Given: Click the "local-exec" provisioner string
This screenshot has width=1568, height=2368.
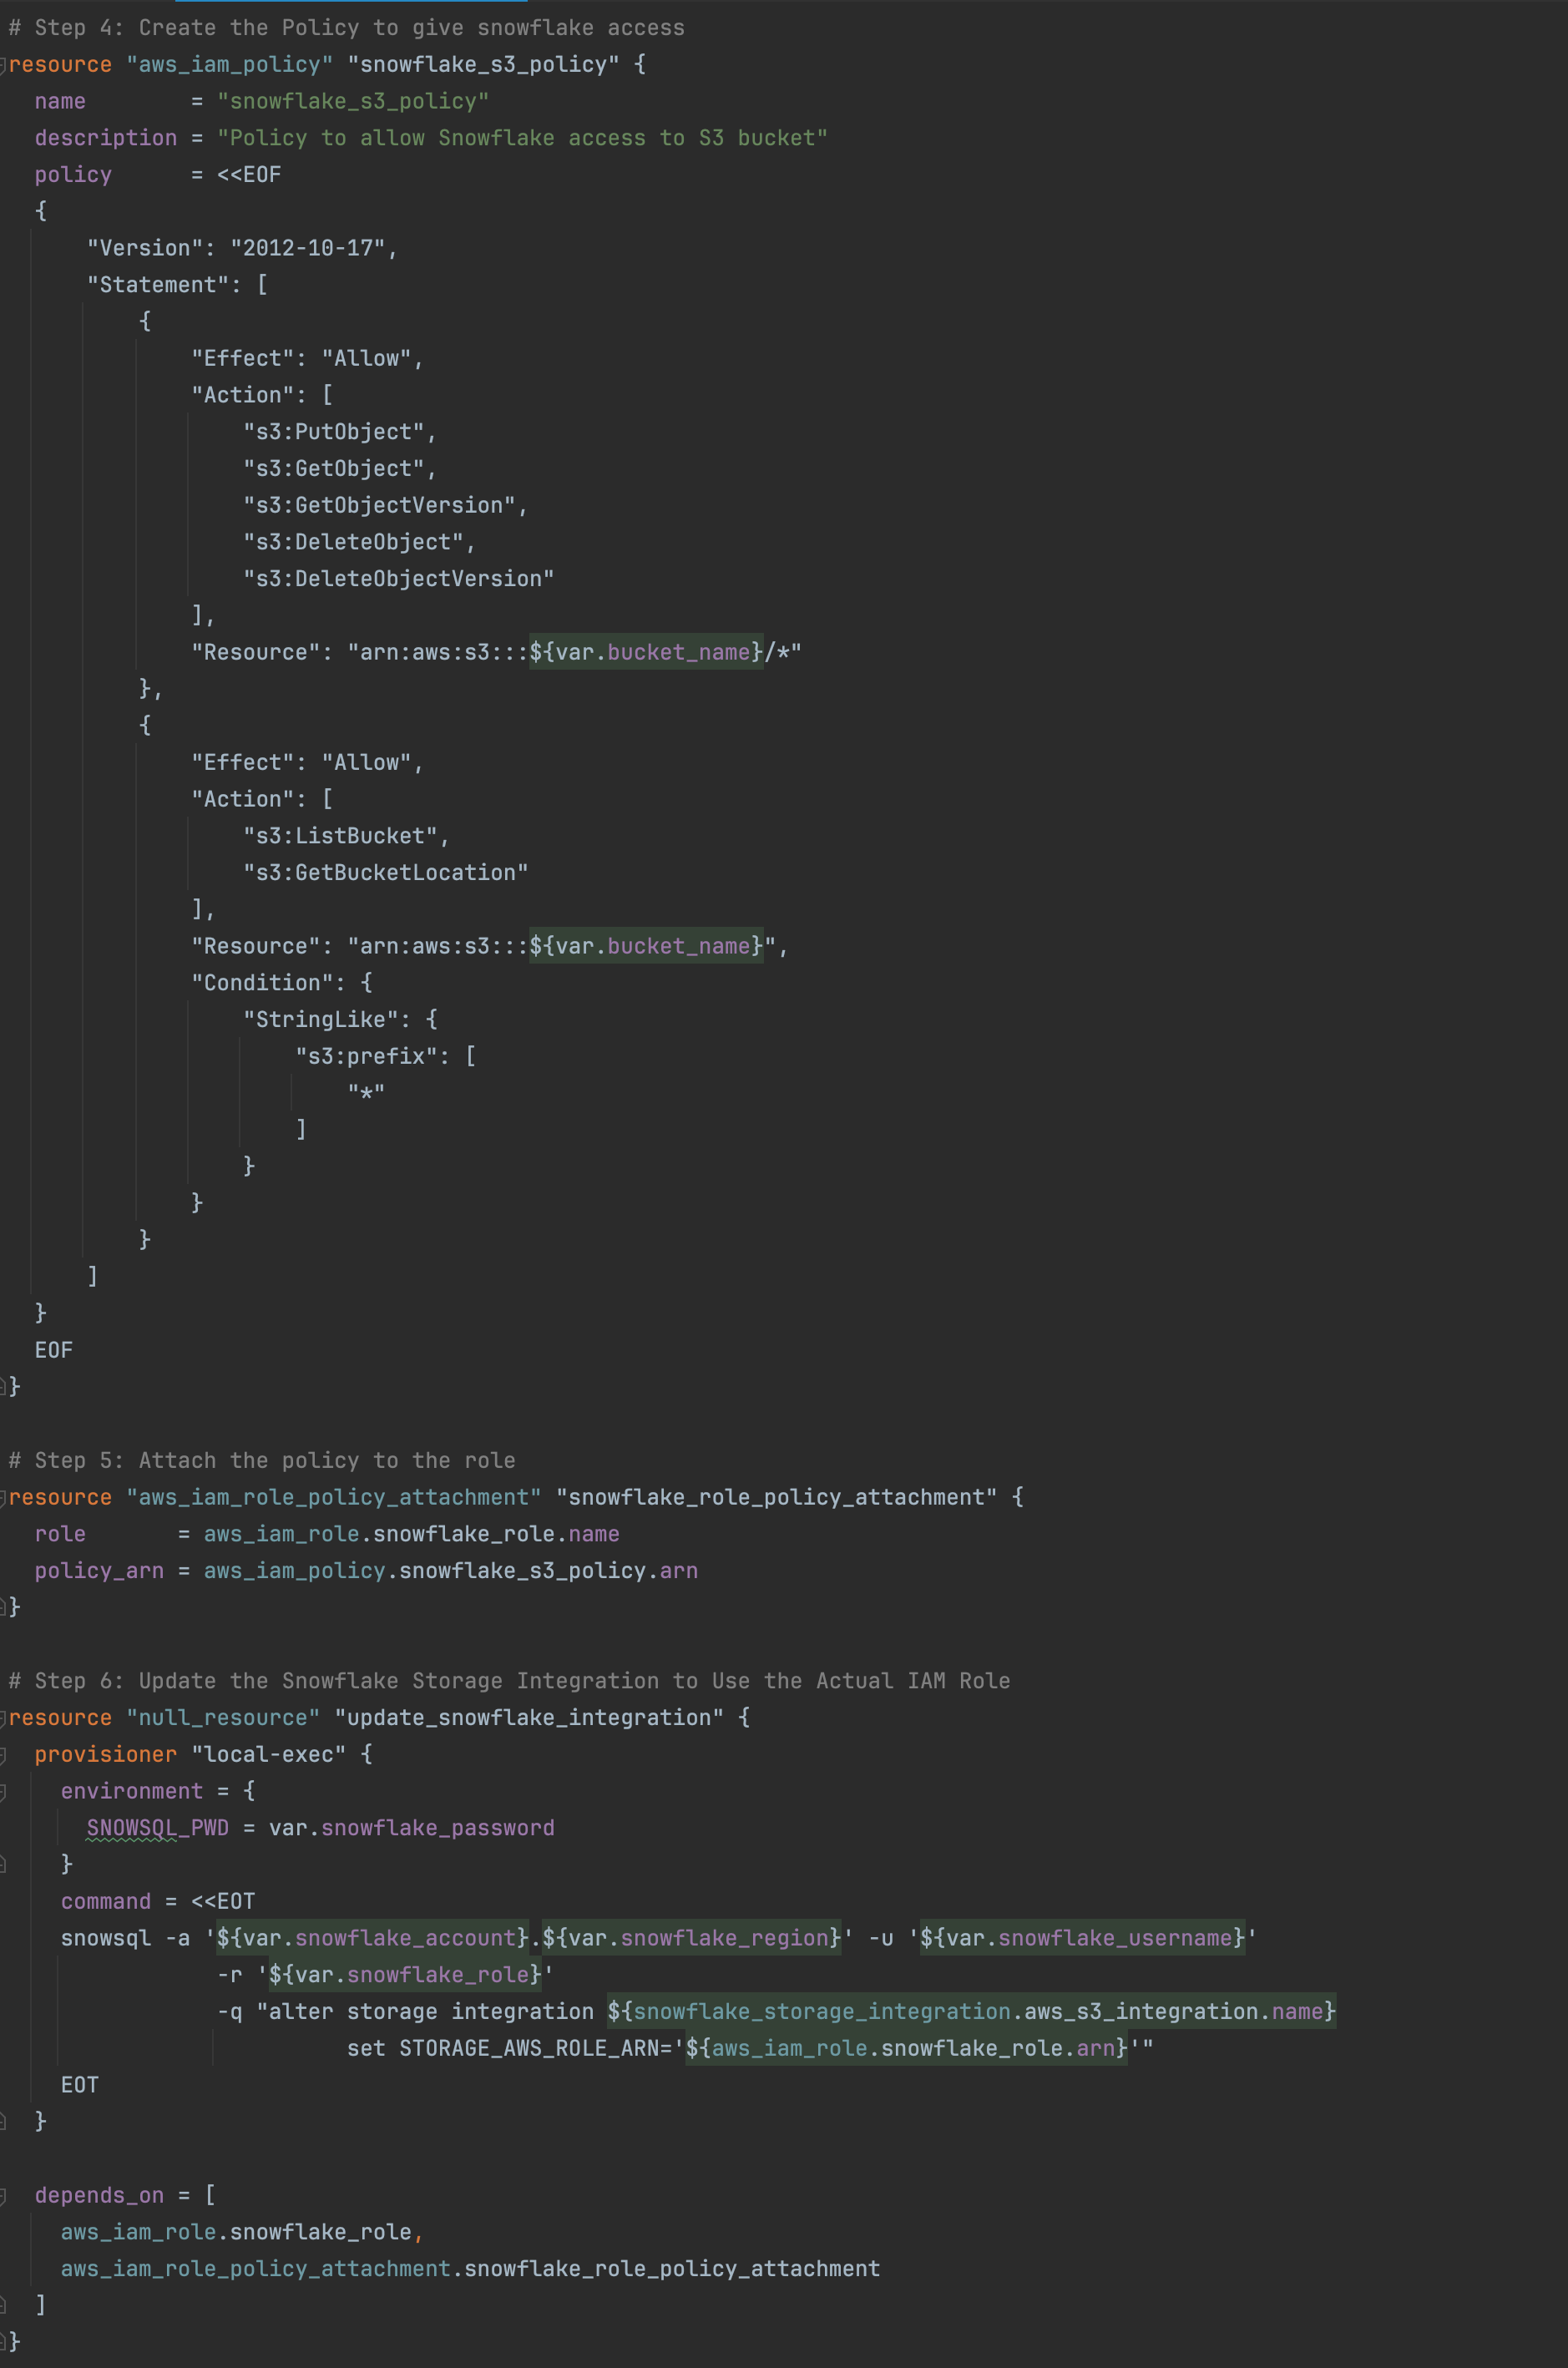Looking at the screenshot, I should pyautogui.click(x=269, y=1755).
